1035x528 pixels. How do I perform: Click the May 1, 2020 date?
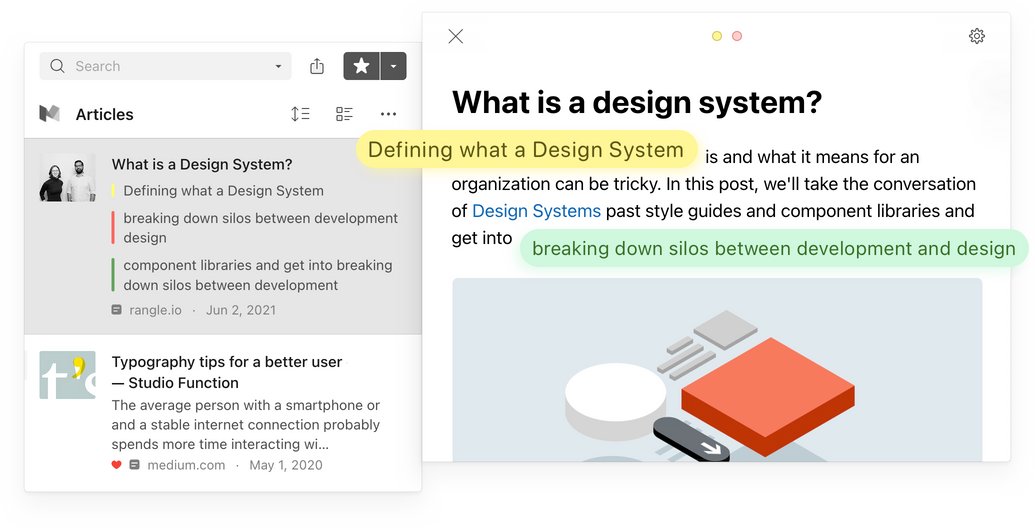click(x=286, y=465)
